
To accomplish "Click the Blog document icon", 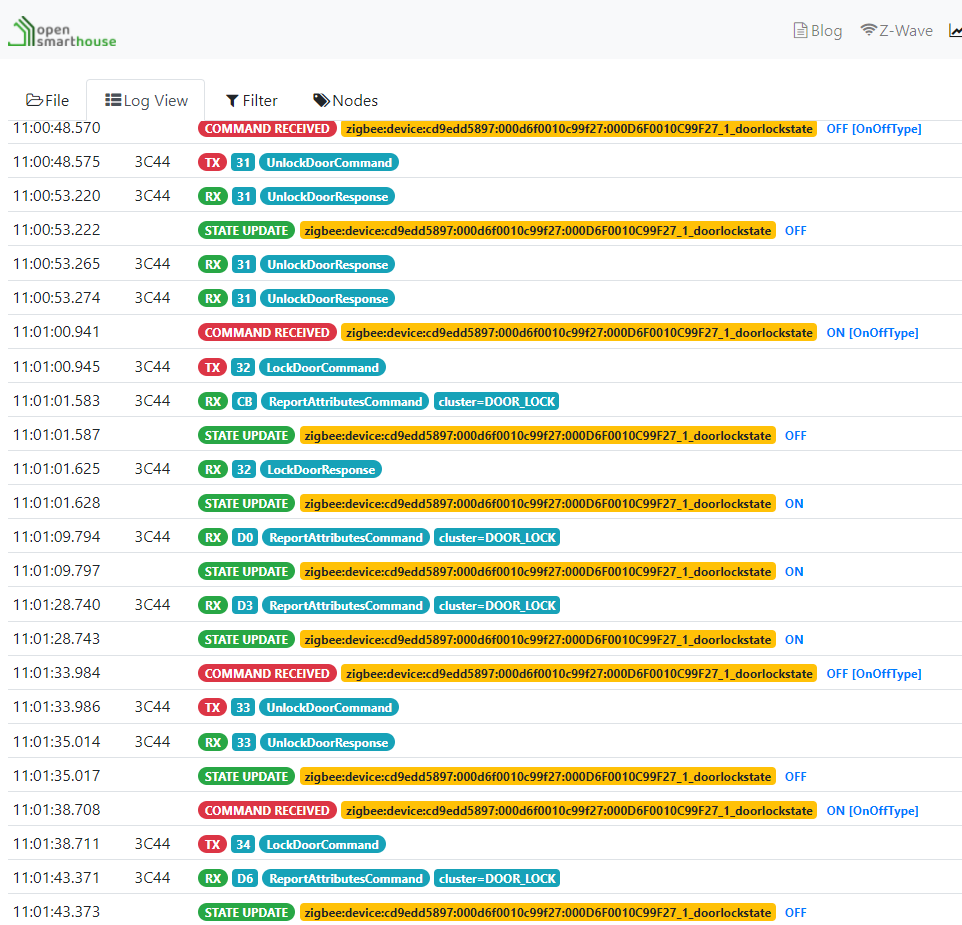I will point(800,31).
